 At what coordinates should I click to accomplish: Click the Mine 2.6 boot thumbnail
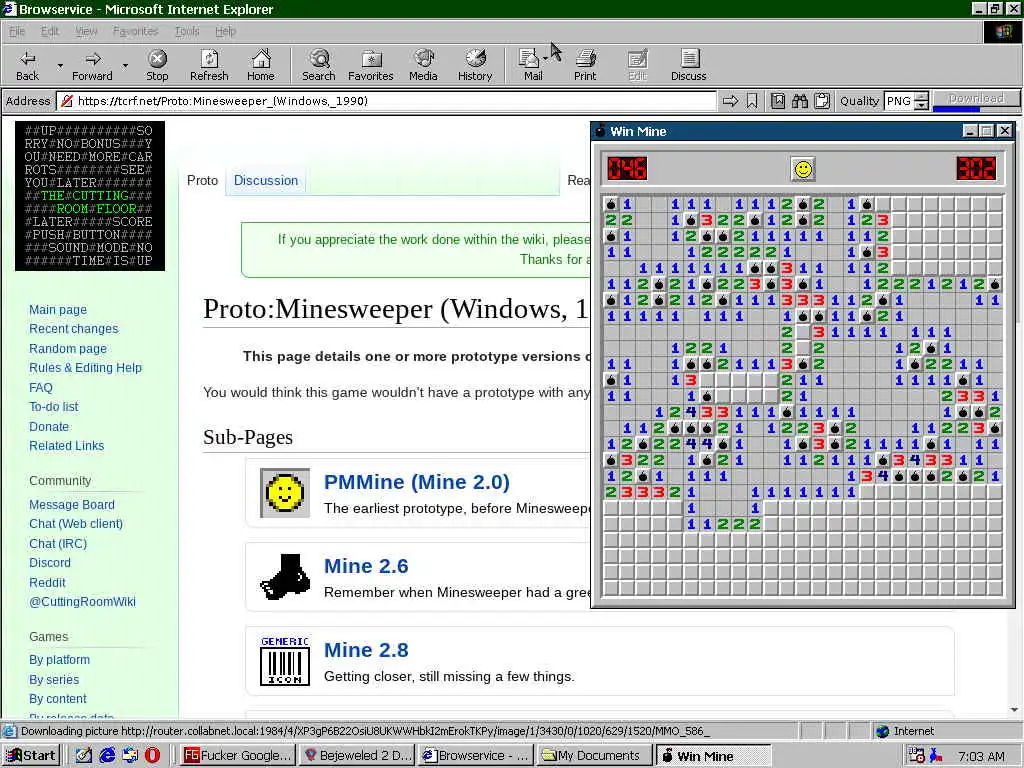(285, 577)
